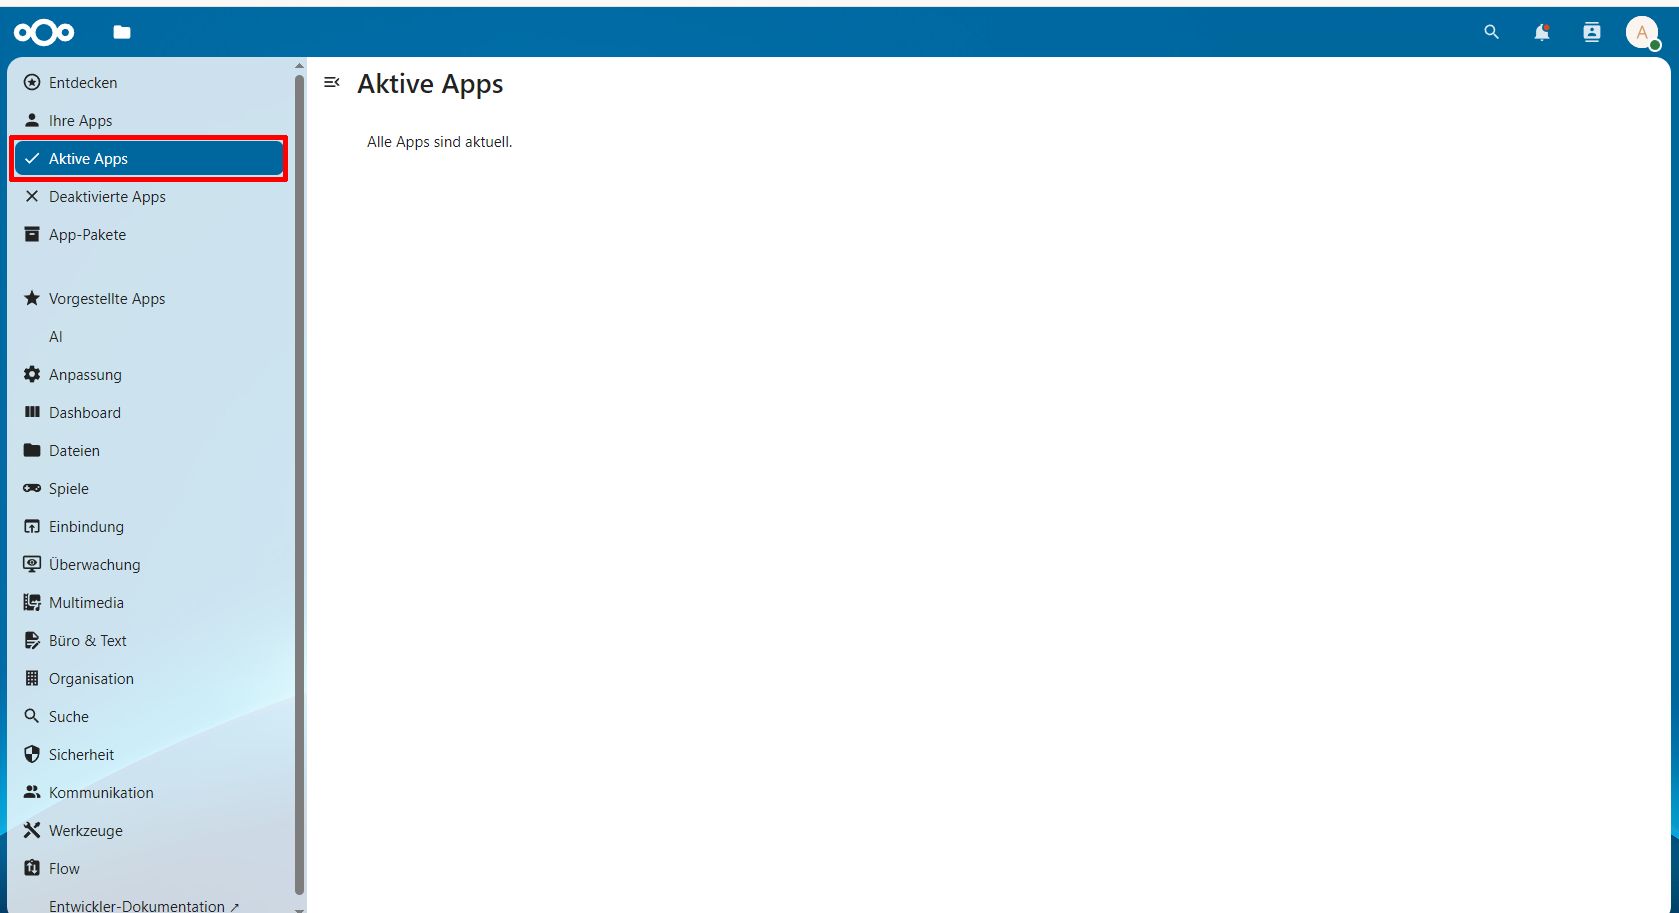Viewport: 1679px width, 913px height.
Task: Click the Kommunikation people icon
Action: coord(32,793)
